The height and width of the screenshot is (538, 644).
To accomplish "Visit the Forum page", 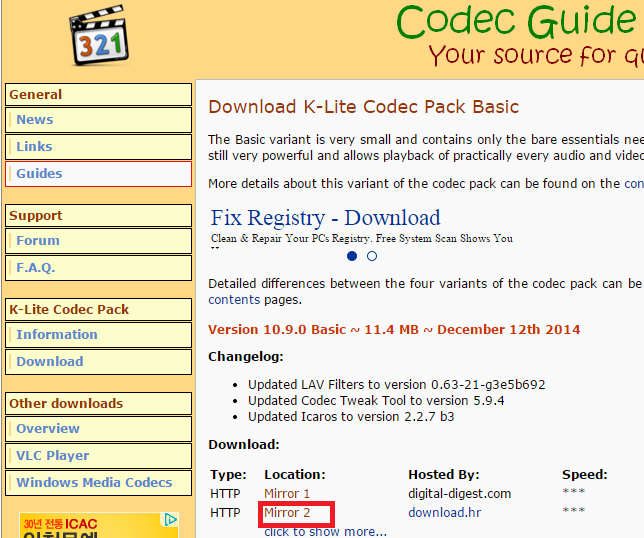I will [x=99, y=241].
